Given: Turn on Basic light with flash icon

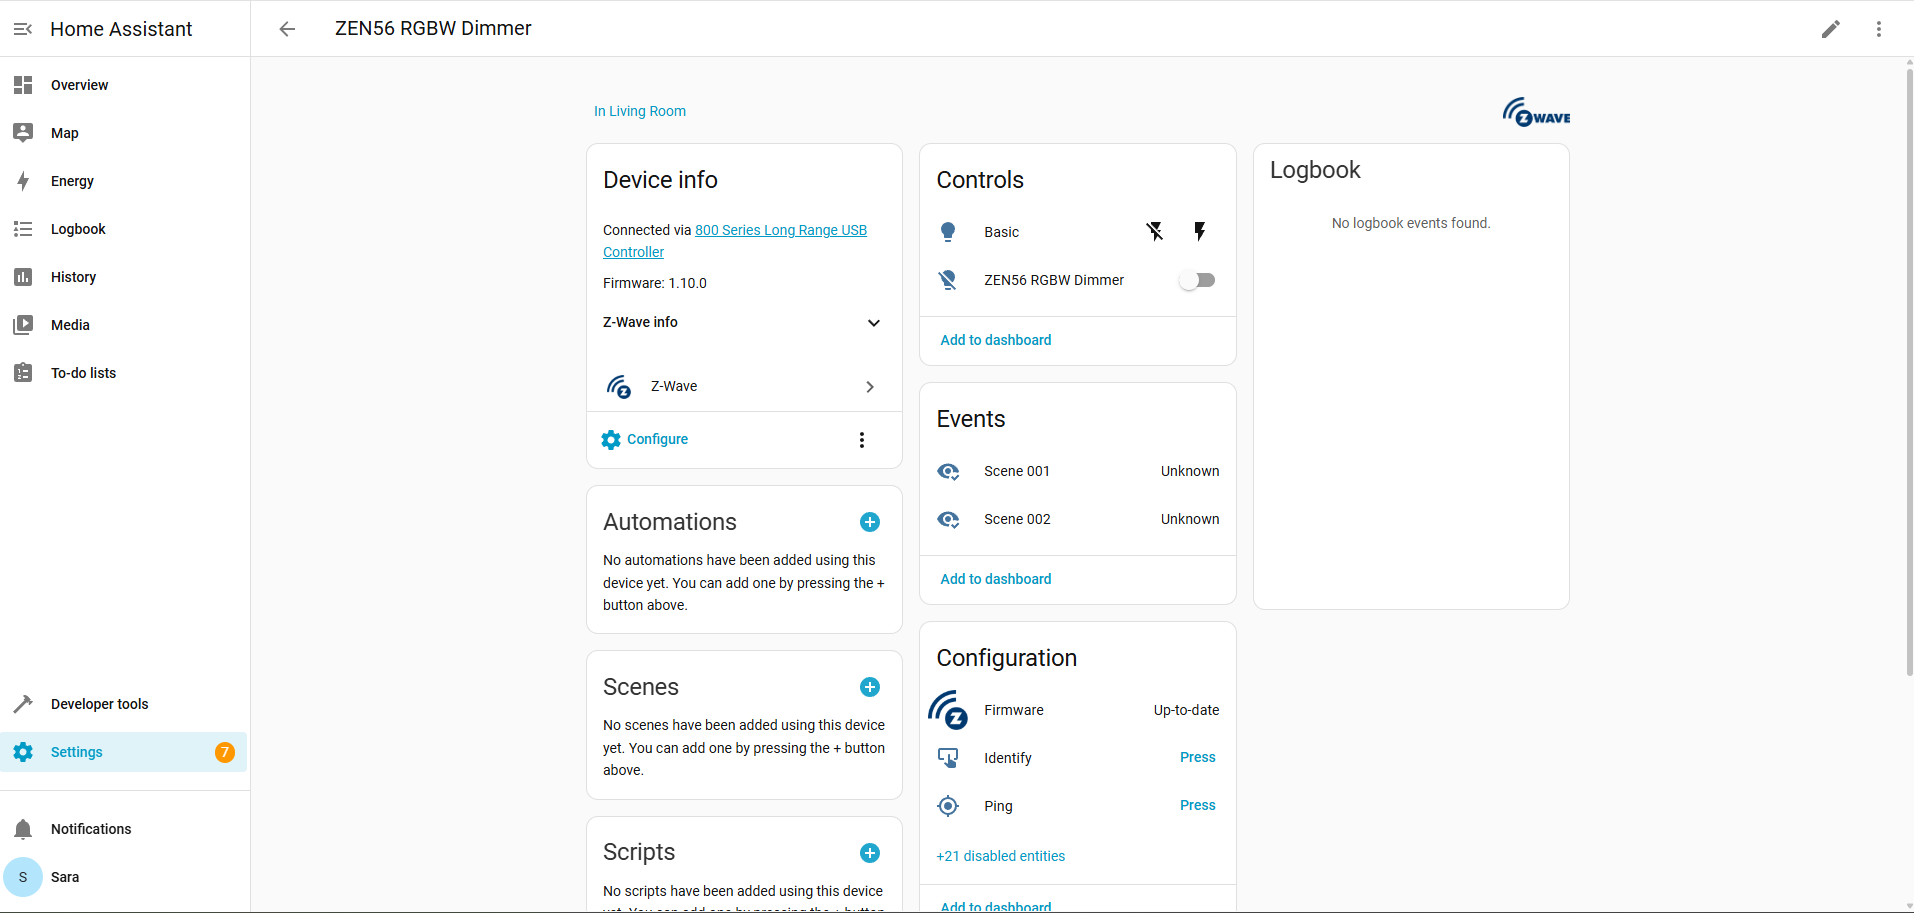Looking at the screenshot, I should tap(1200, 232).
